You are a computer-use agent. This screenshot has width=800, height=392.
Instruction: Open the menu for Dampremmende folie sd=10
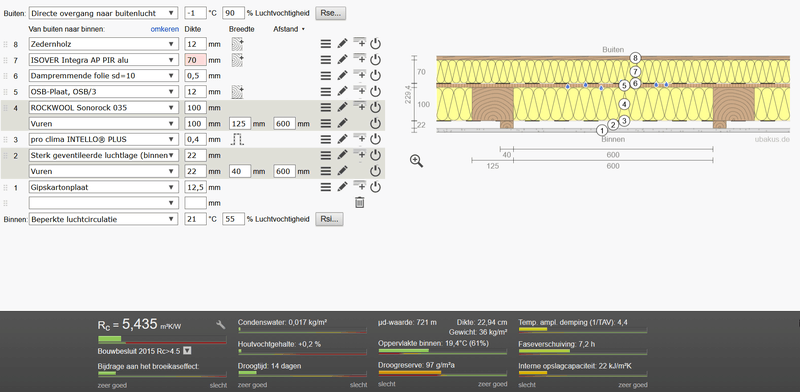[326, 76]
